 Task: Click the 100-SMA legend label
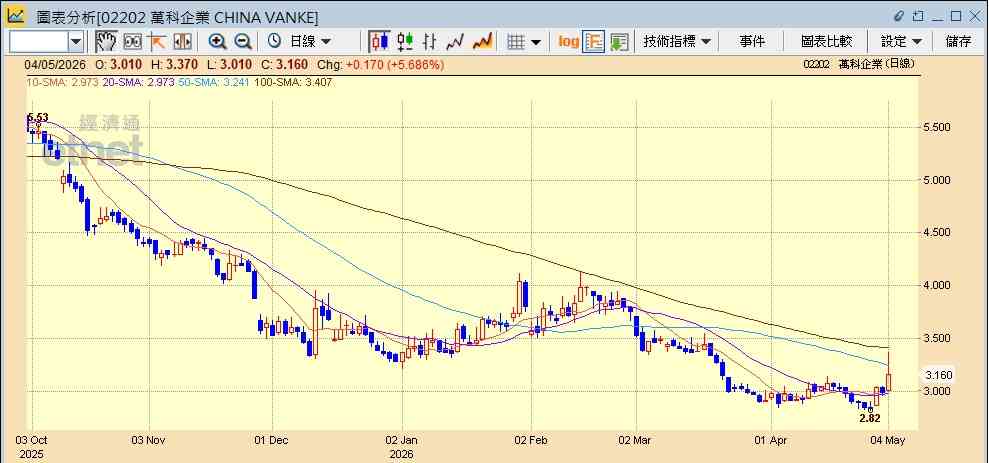(x=293, y=82)
